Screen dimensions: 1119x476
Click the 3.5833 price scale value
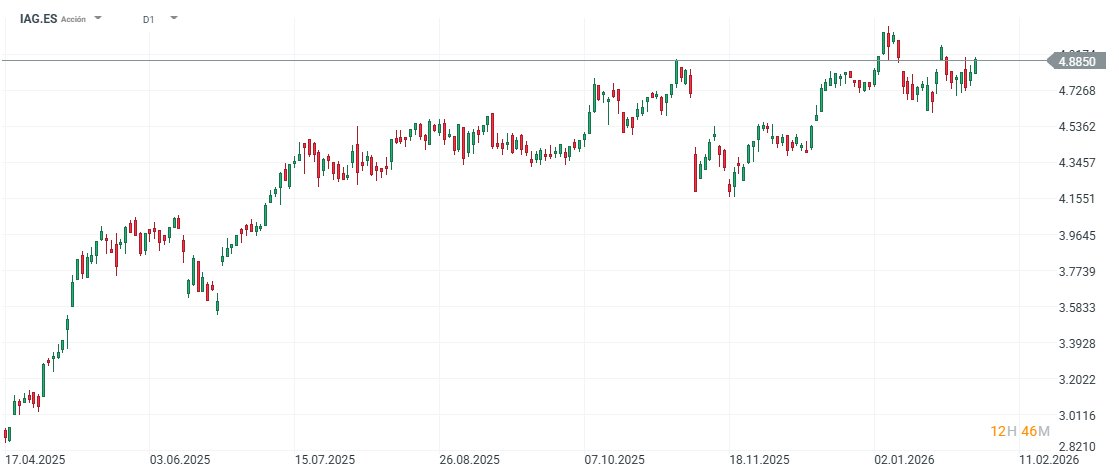pyautogui.click(x=1077, y=308)
